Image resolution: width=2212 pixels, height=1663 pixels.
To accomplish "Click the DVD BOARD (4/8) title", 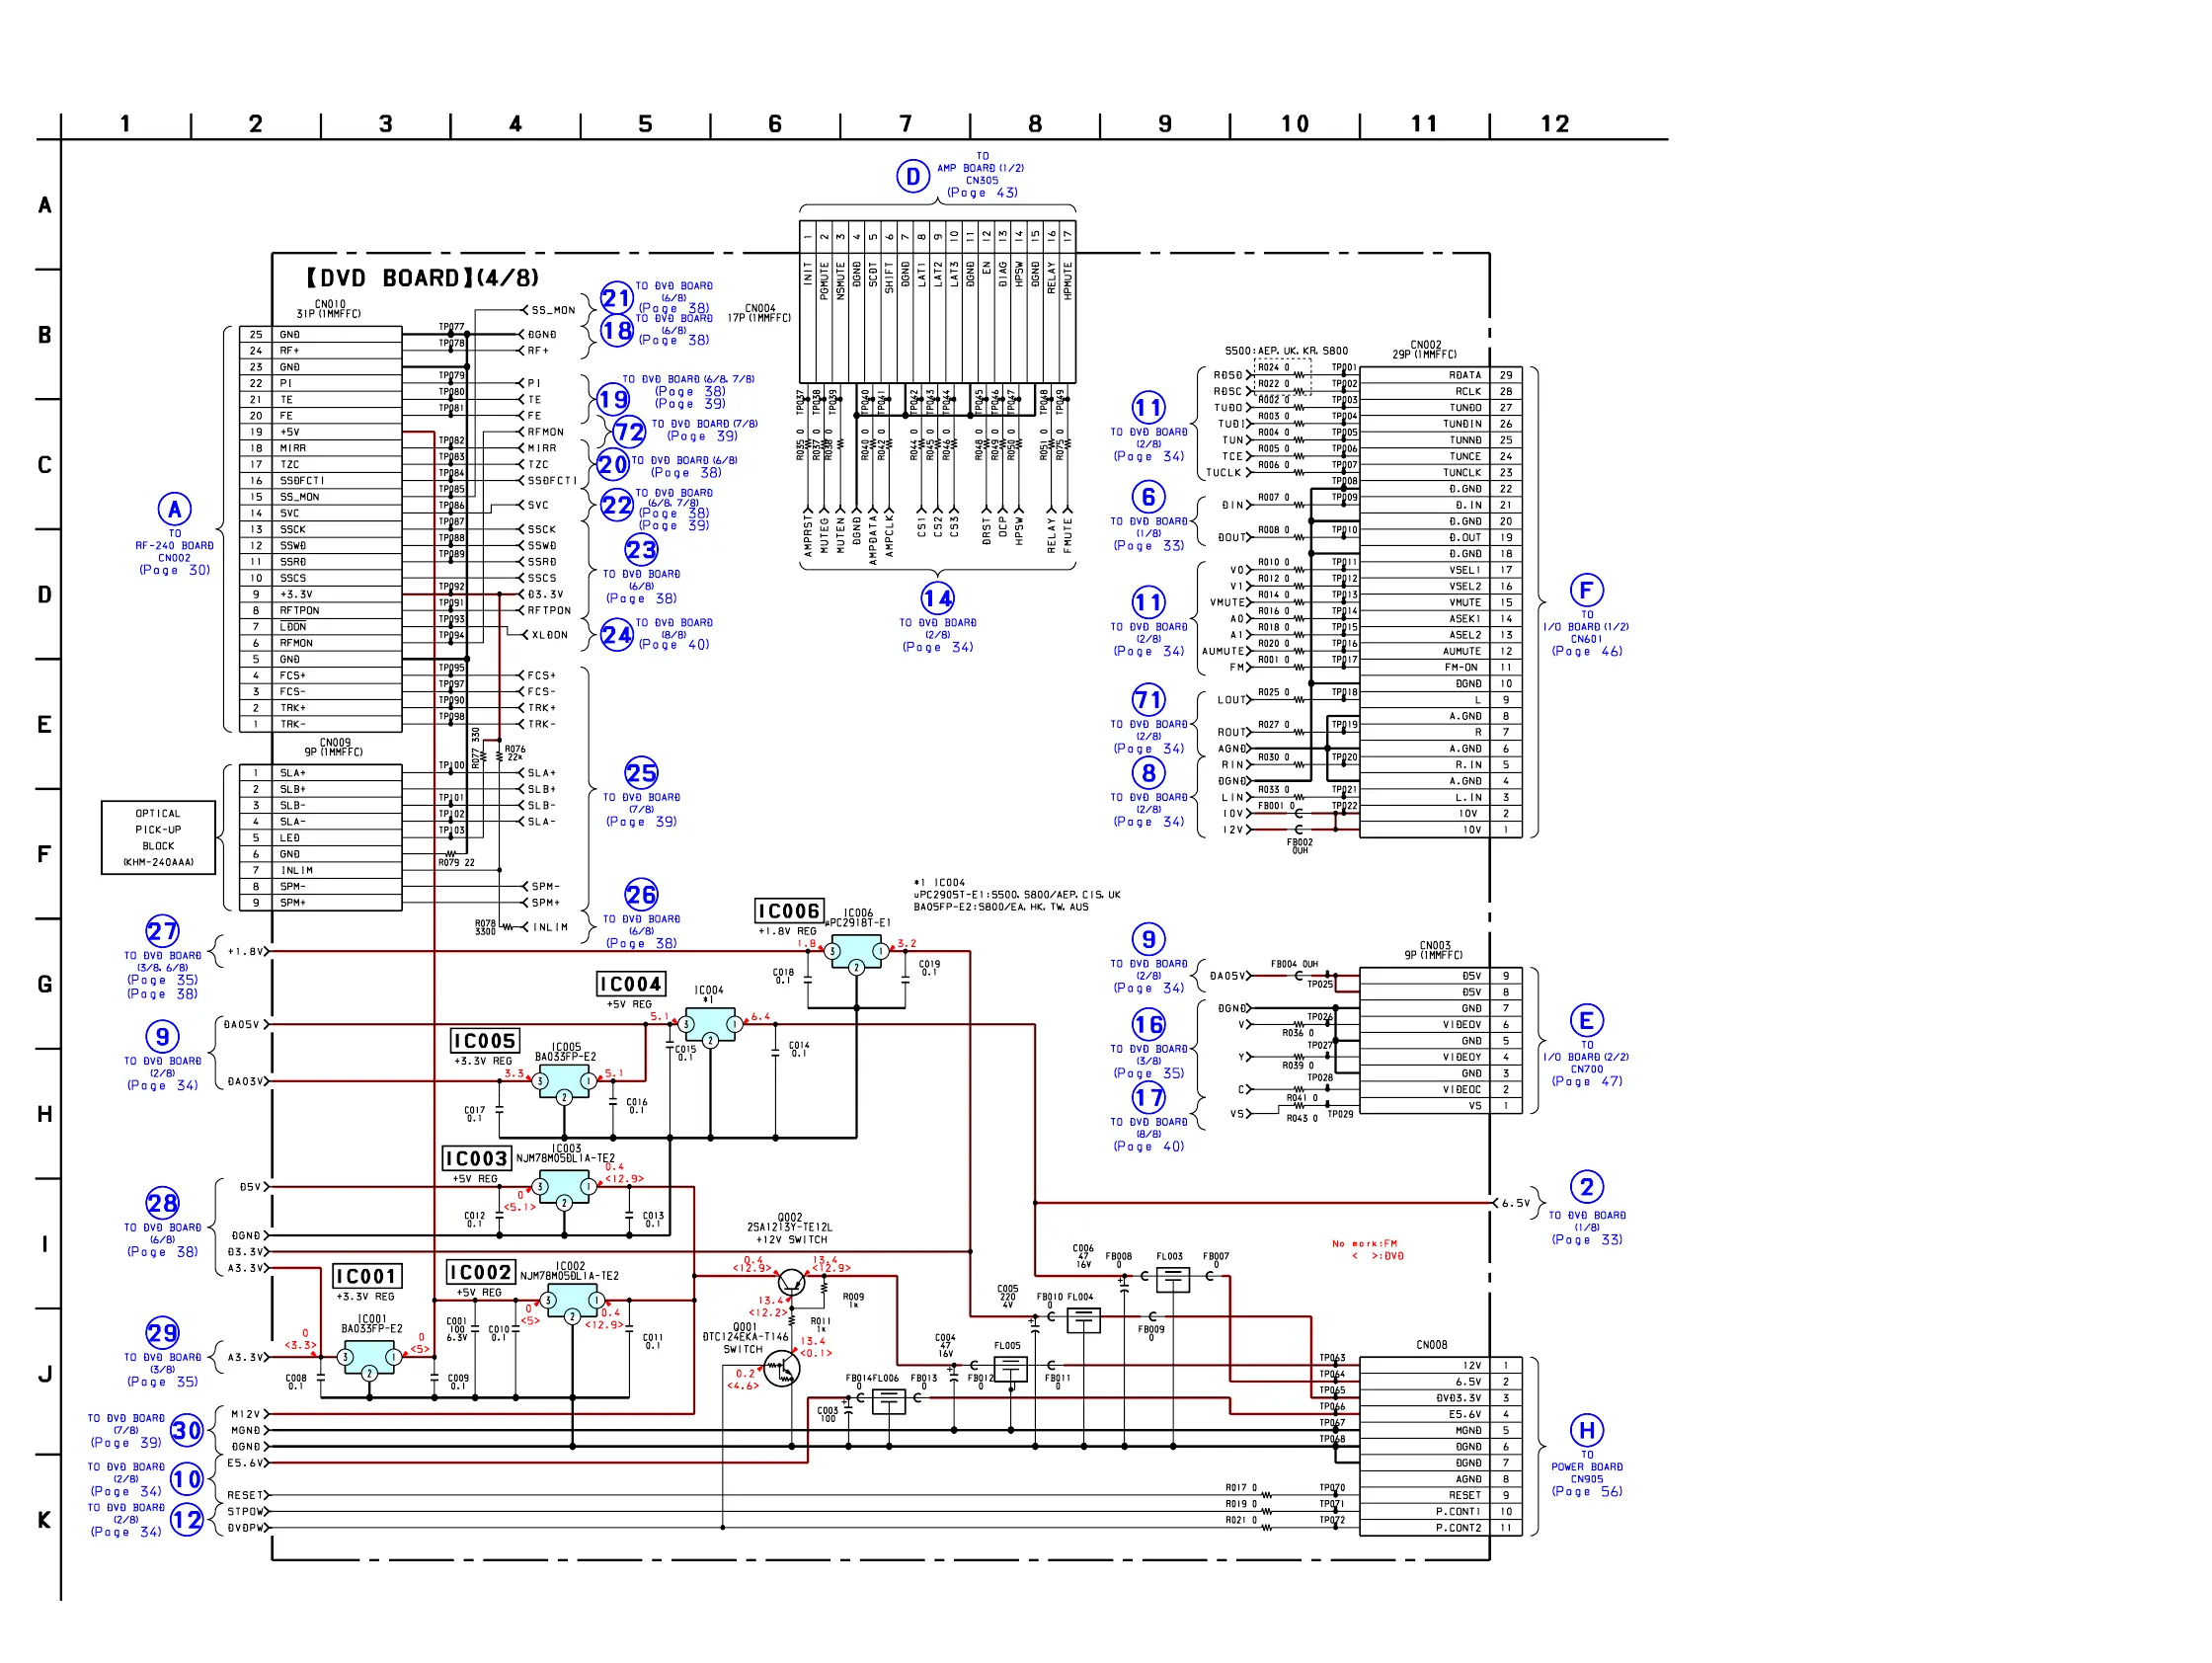I will point(422,278).
